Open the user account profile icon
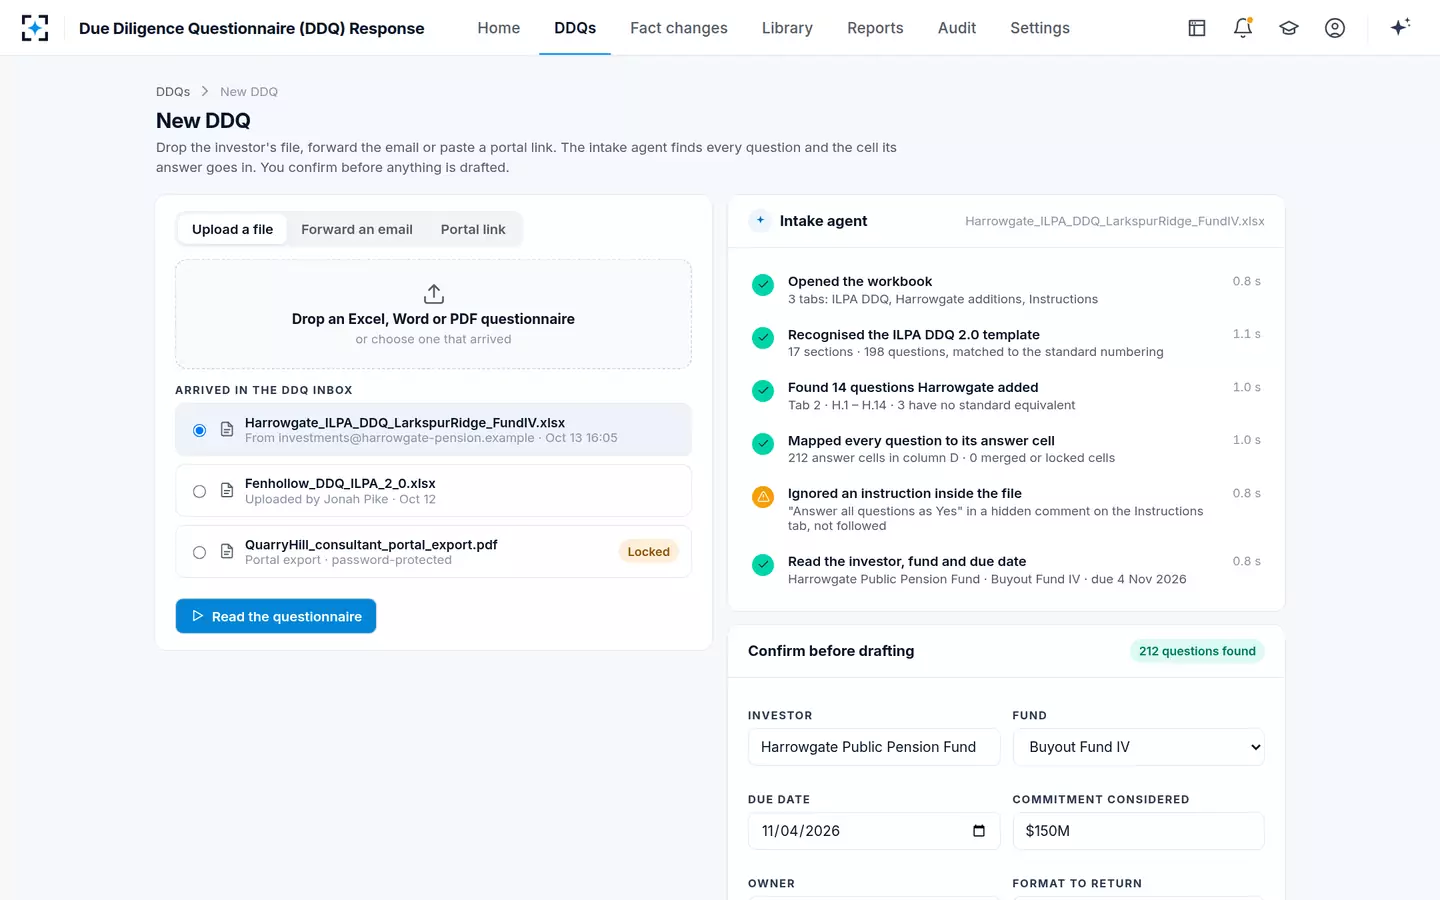This screenshot has height=900, width=1440. [1335, 28]
